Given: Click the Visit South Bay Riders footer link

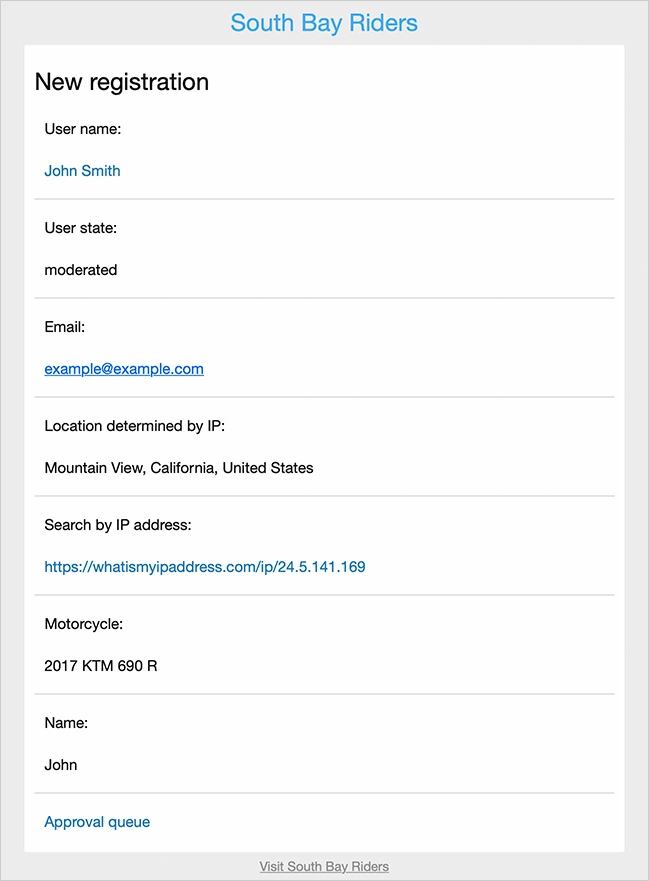Looking at the screenshot, I should (324, 866).
